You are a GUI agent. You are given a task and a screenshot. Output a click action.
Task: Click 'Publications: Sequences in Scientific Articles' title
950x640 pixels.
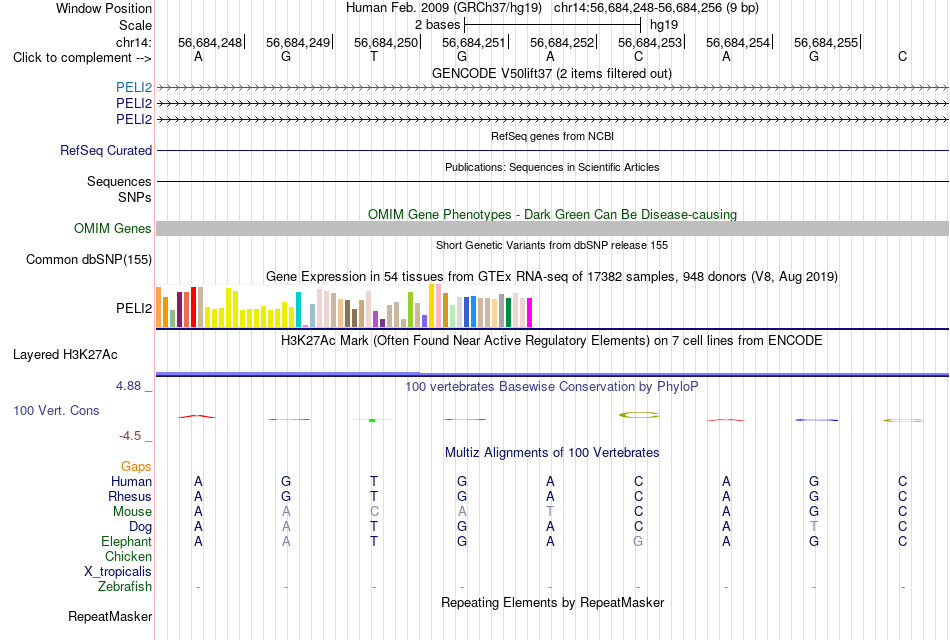[x=552, y=167]
